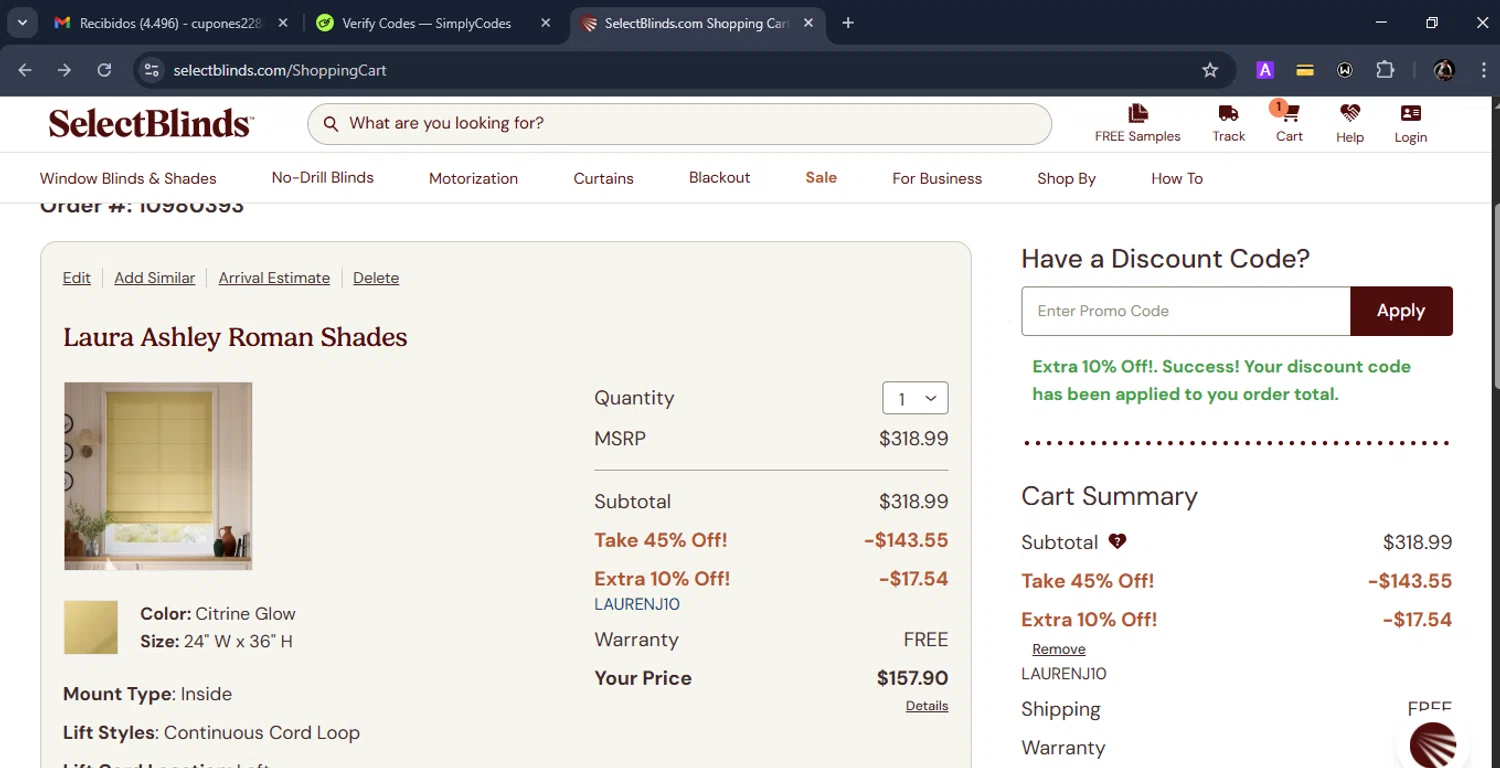Image resolution: width=1500 pixels, height=768 pixels.
Task: Open the Roman Shades product thumbnail
Action: click(x=158, y=476)
